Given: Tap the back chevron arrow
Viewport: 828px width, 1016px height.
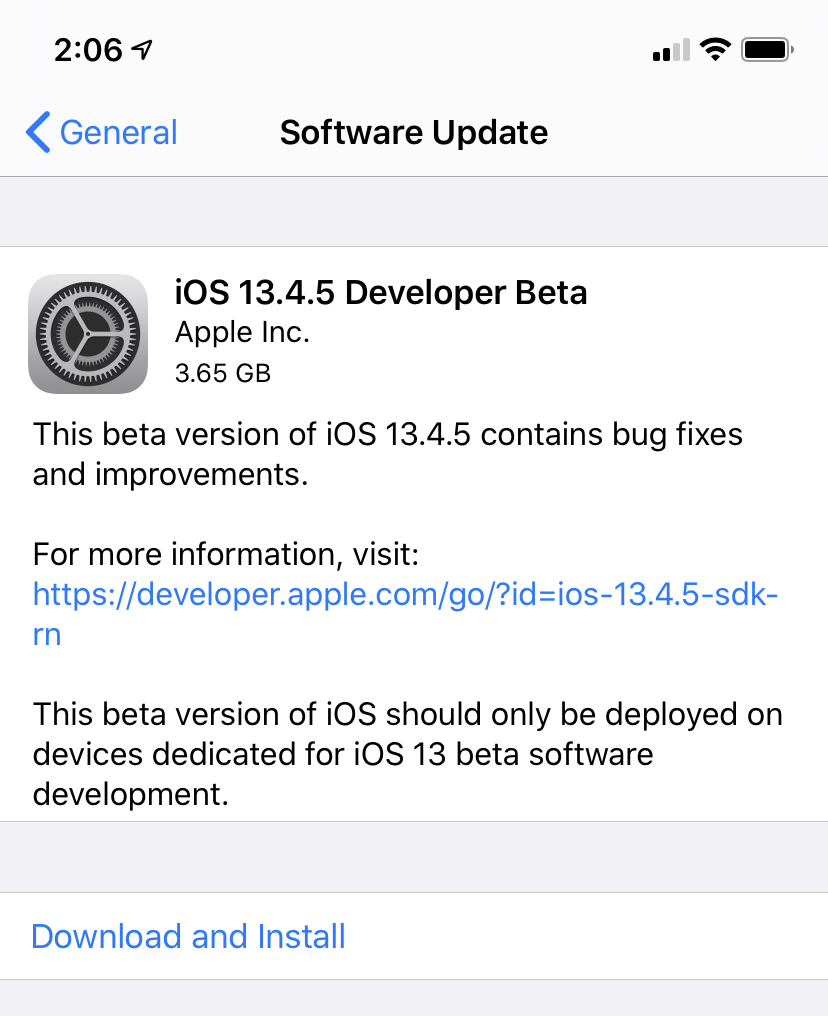Looking at the screenshot, I should pos(38,132).
